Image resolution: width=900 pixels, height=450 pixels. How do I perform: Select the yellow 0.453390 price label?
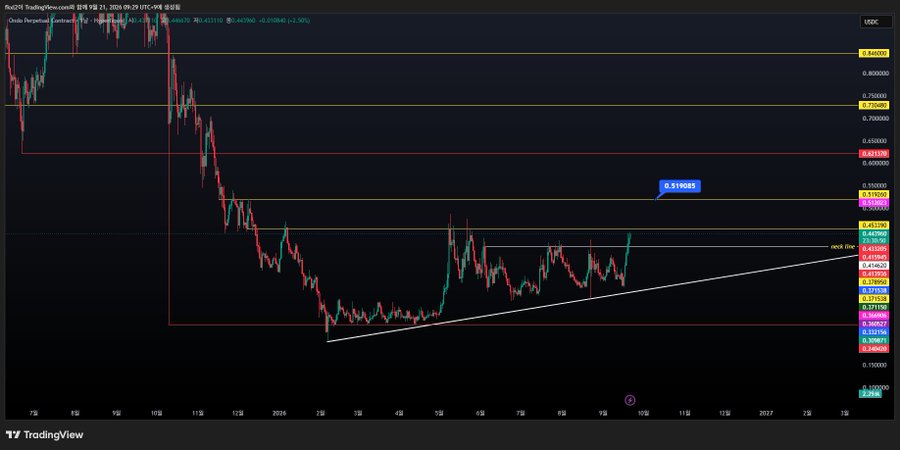coord(873,225)
